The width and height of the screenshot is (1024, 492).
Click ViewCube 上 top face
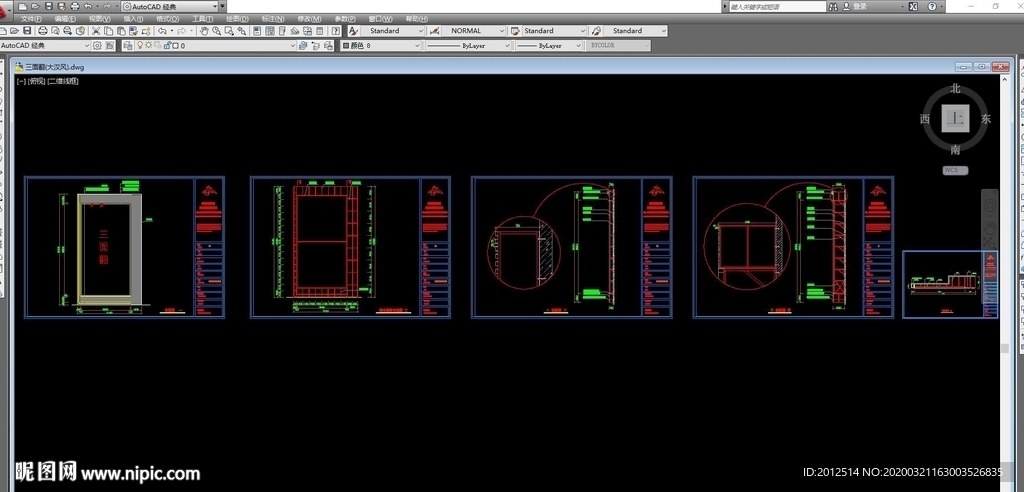(x=955, y=119)
